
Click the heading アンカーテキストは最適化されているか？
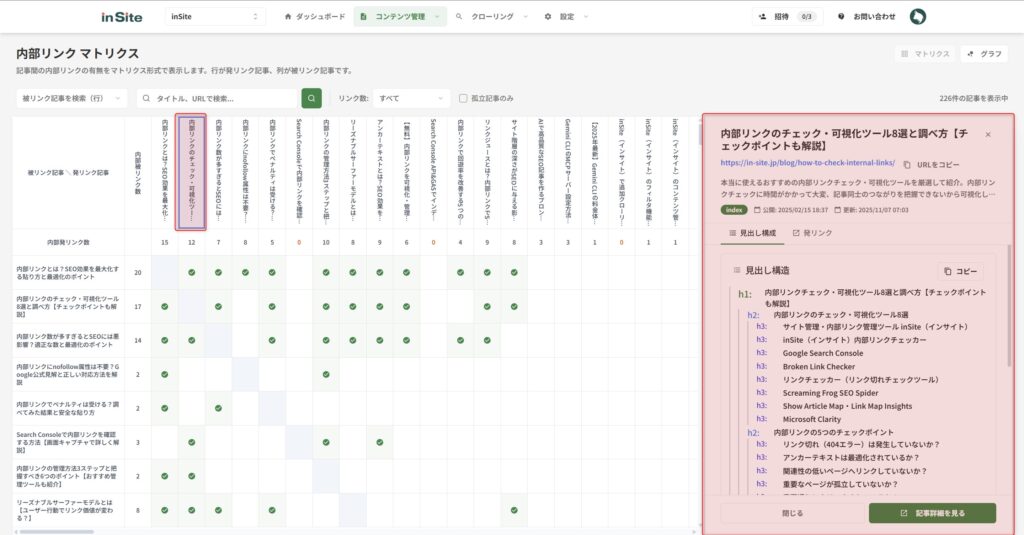pyautogui.click(x=851, y=458)
